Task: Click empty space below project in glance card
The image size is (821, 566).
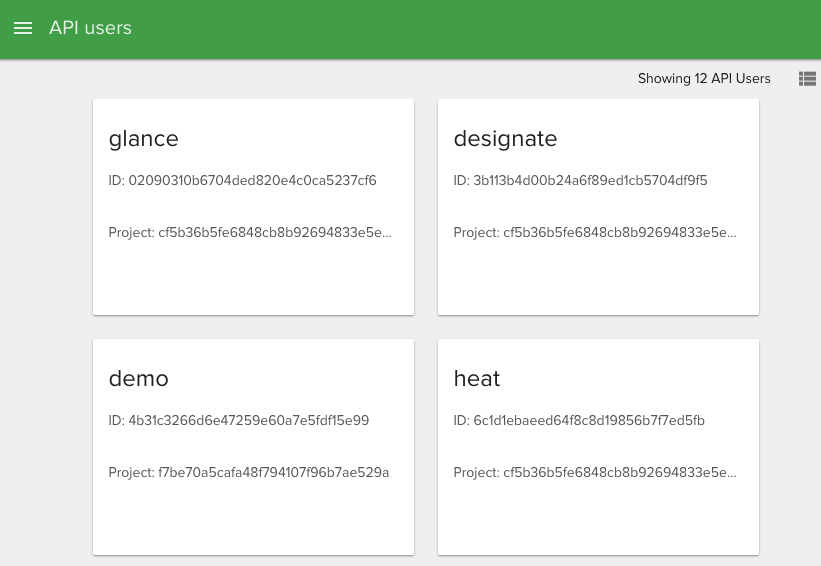Action: (x=253, y=282)
